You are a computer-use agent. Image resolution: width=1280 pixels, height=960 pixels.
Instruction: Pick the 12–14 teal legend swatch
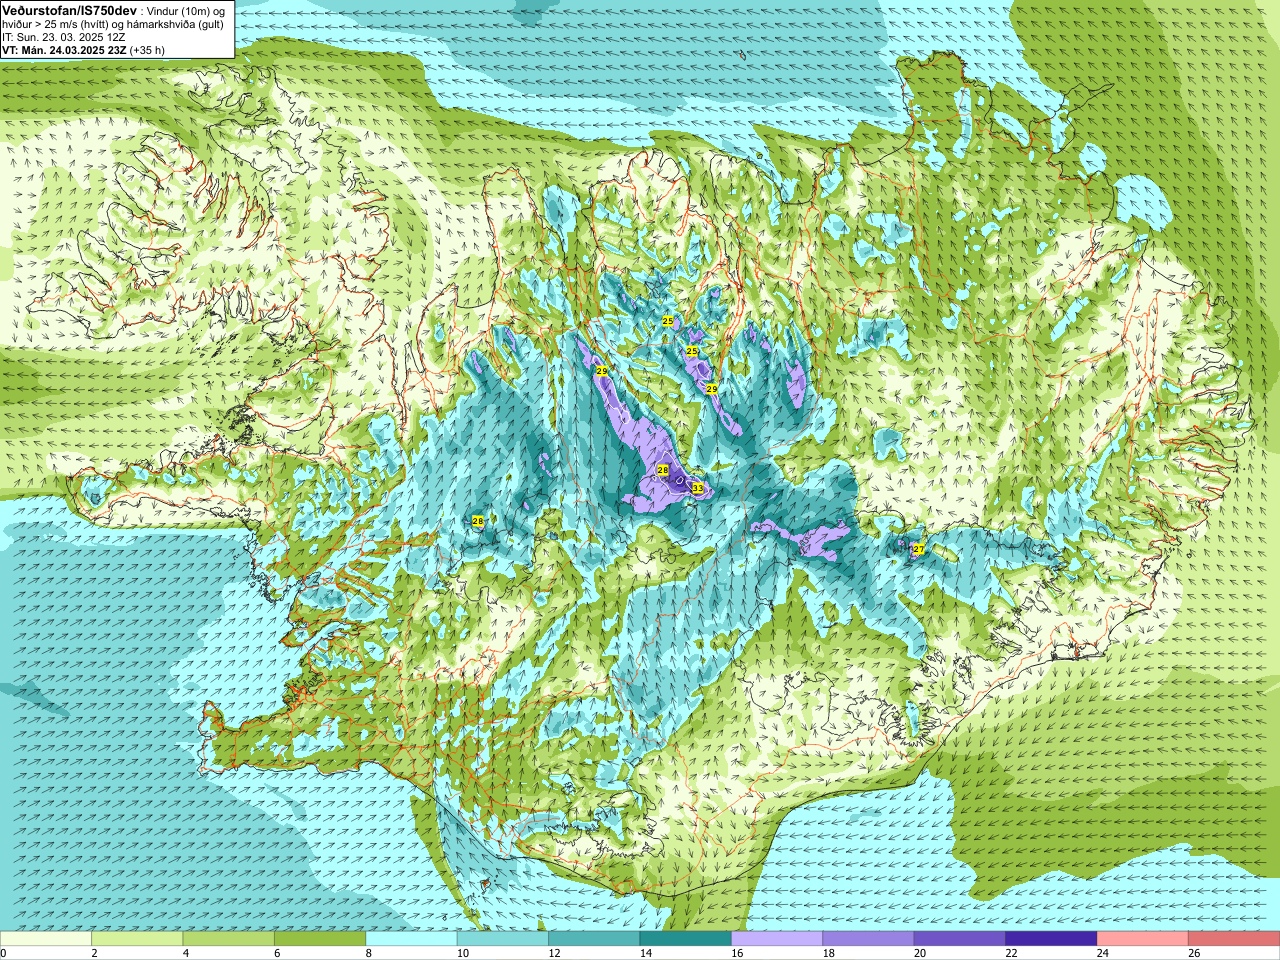(x=594, y=938)
